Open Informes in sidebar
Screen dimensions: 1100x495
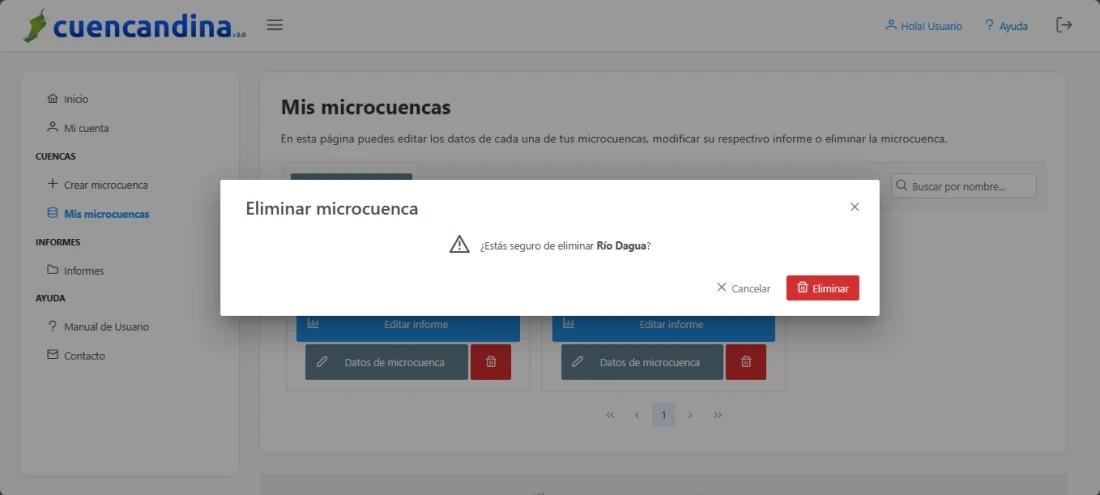point(83,271)
